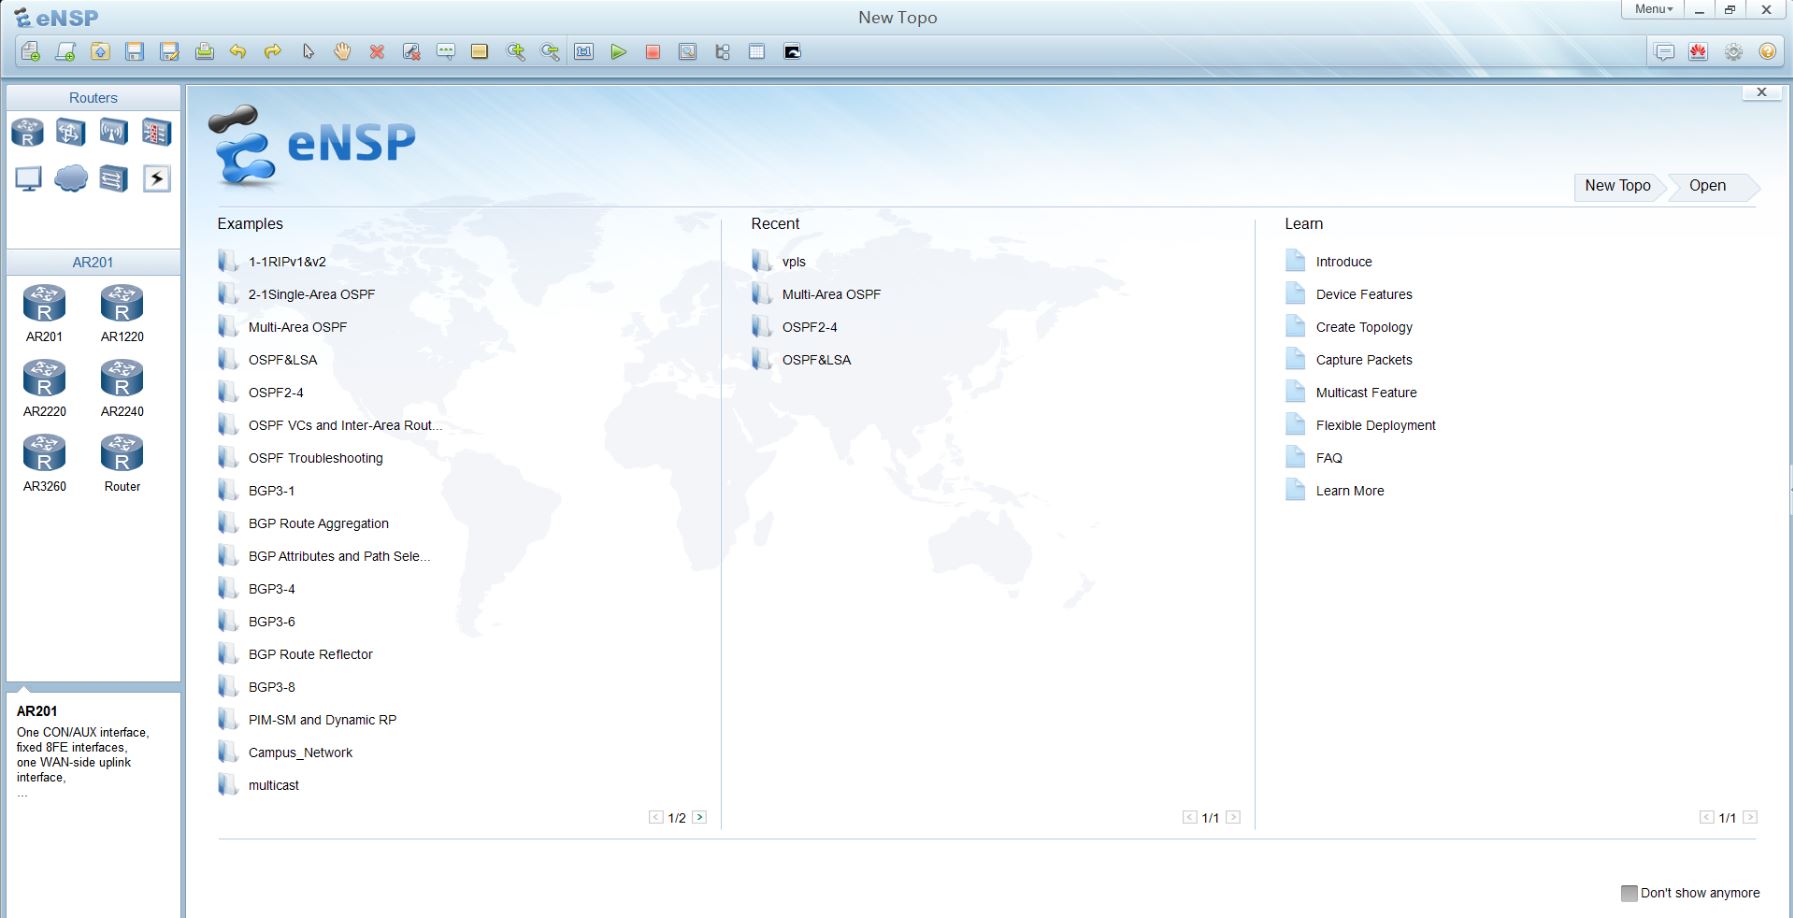Click the next page arrow under Learn
The width and height of the screenshot is (1793, 918).
(1750, 817)
